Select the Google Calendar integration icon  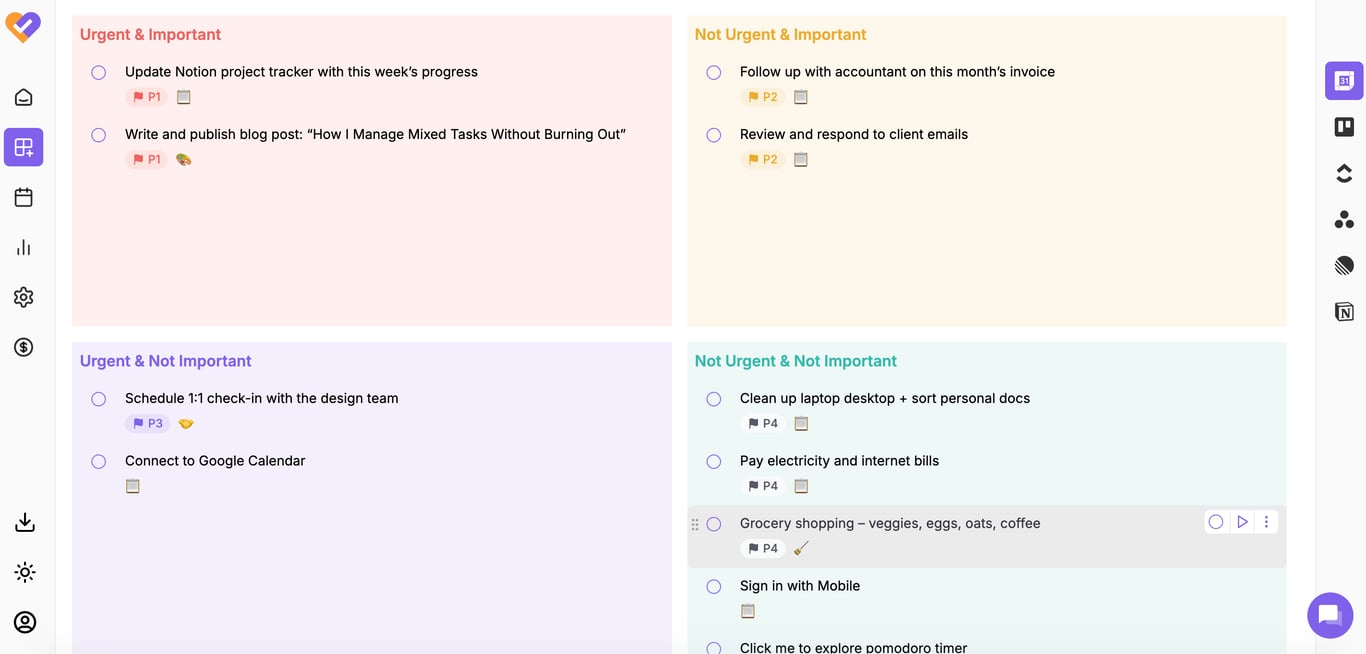click(1344, 80)
